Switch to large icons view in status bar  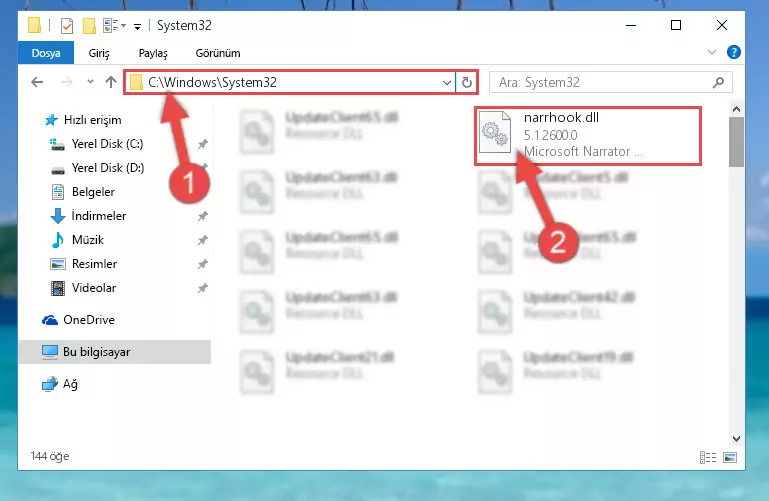(x=730, y=457)
